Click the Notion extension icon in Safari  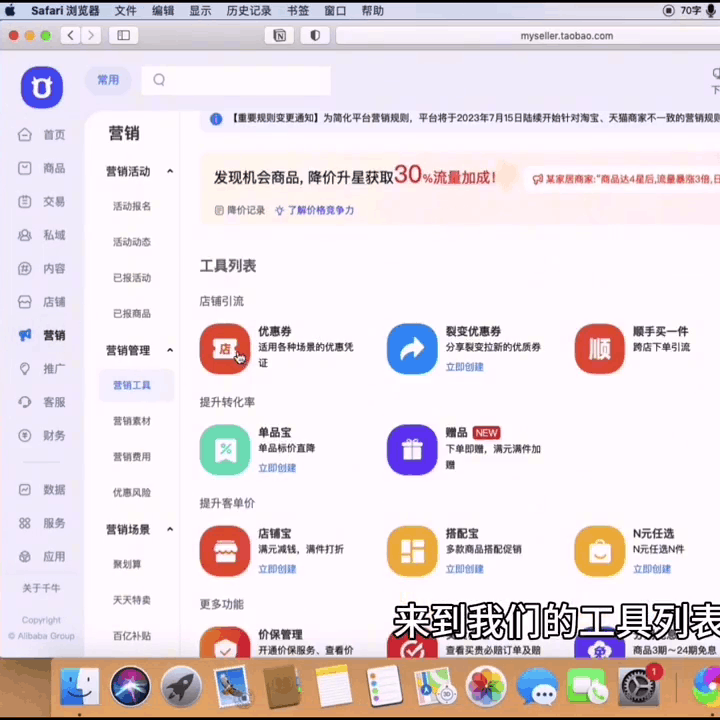tap(279, 35)
